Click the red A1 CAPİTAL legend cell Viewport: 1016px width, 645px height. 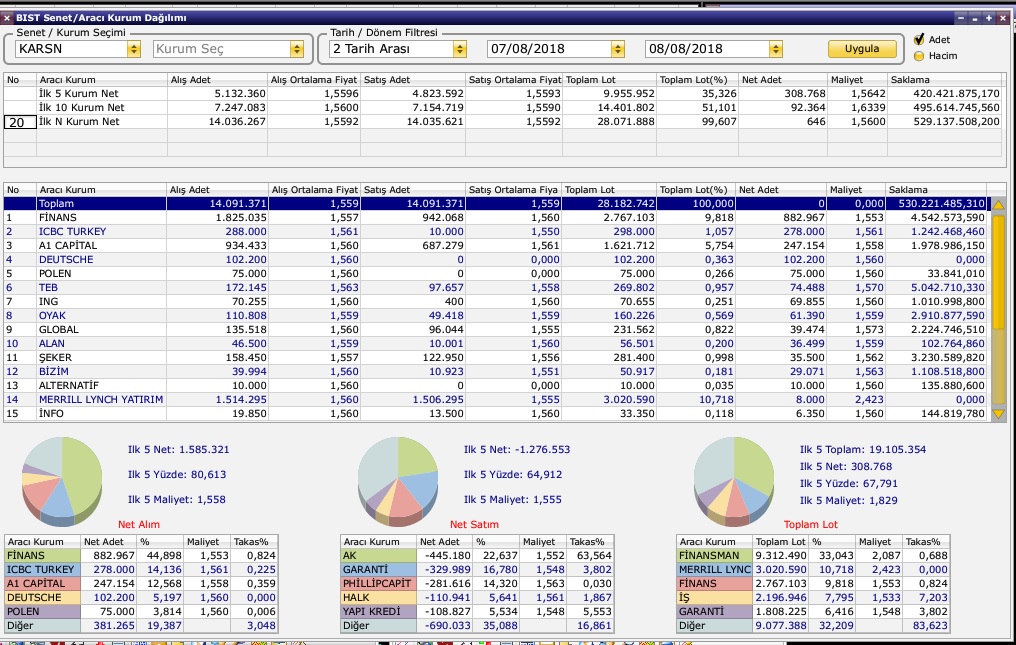43,583
